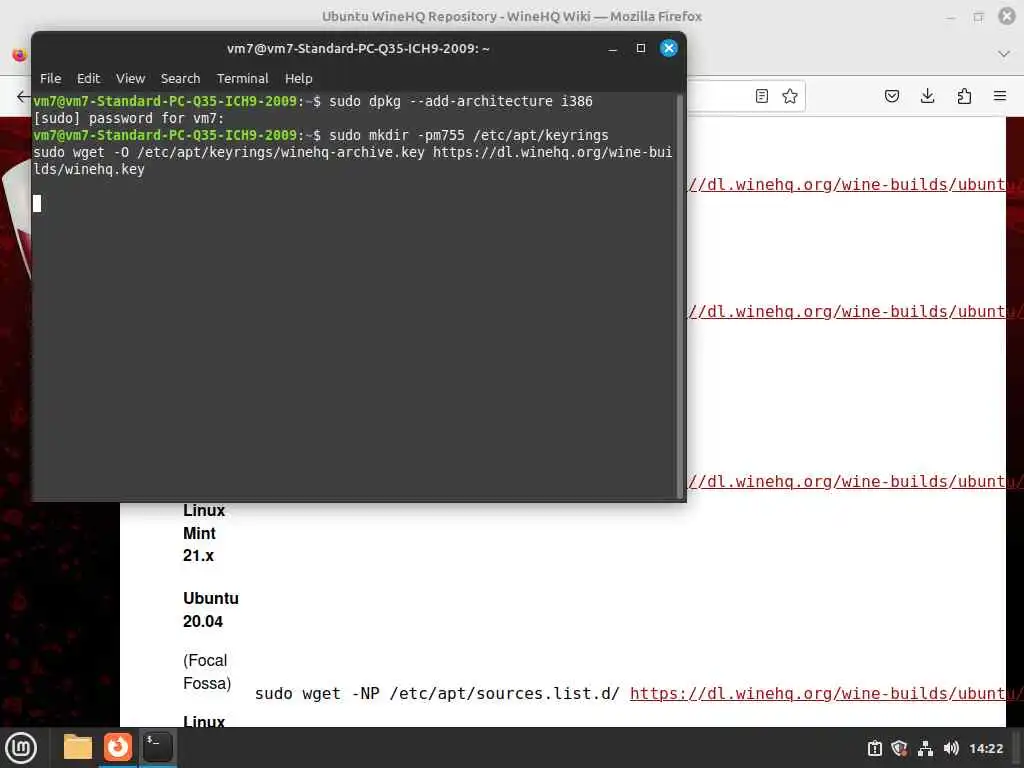Click the terminal scrollbar

pyautogui.click(x=679, y=295)
